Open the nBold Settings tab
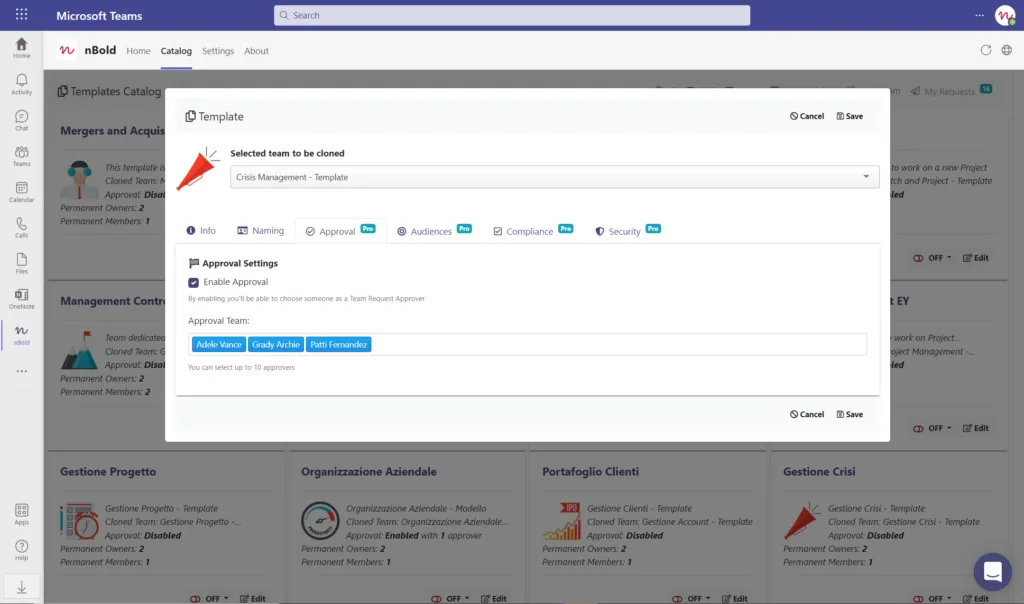Screen dimensions: 1024x604 [x=217, y=50]
